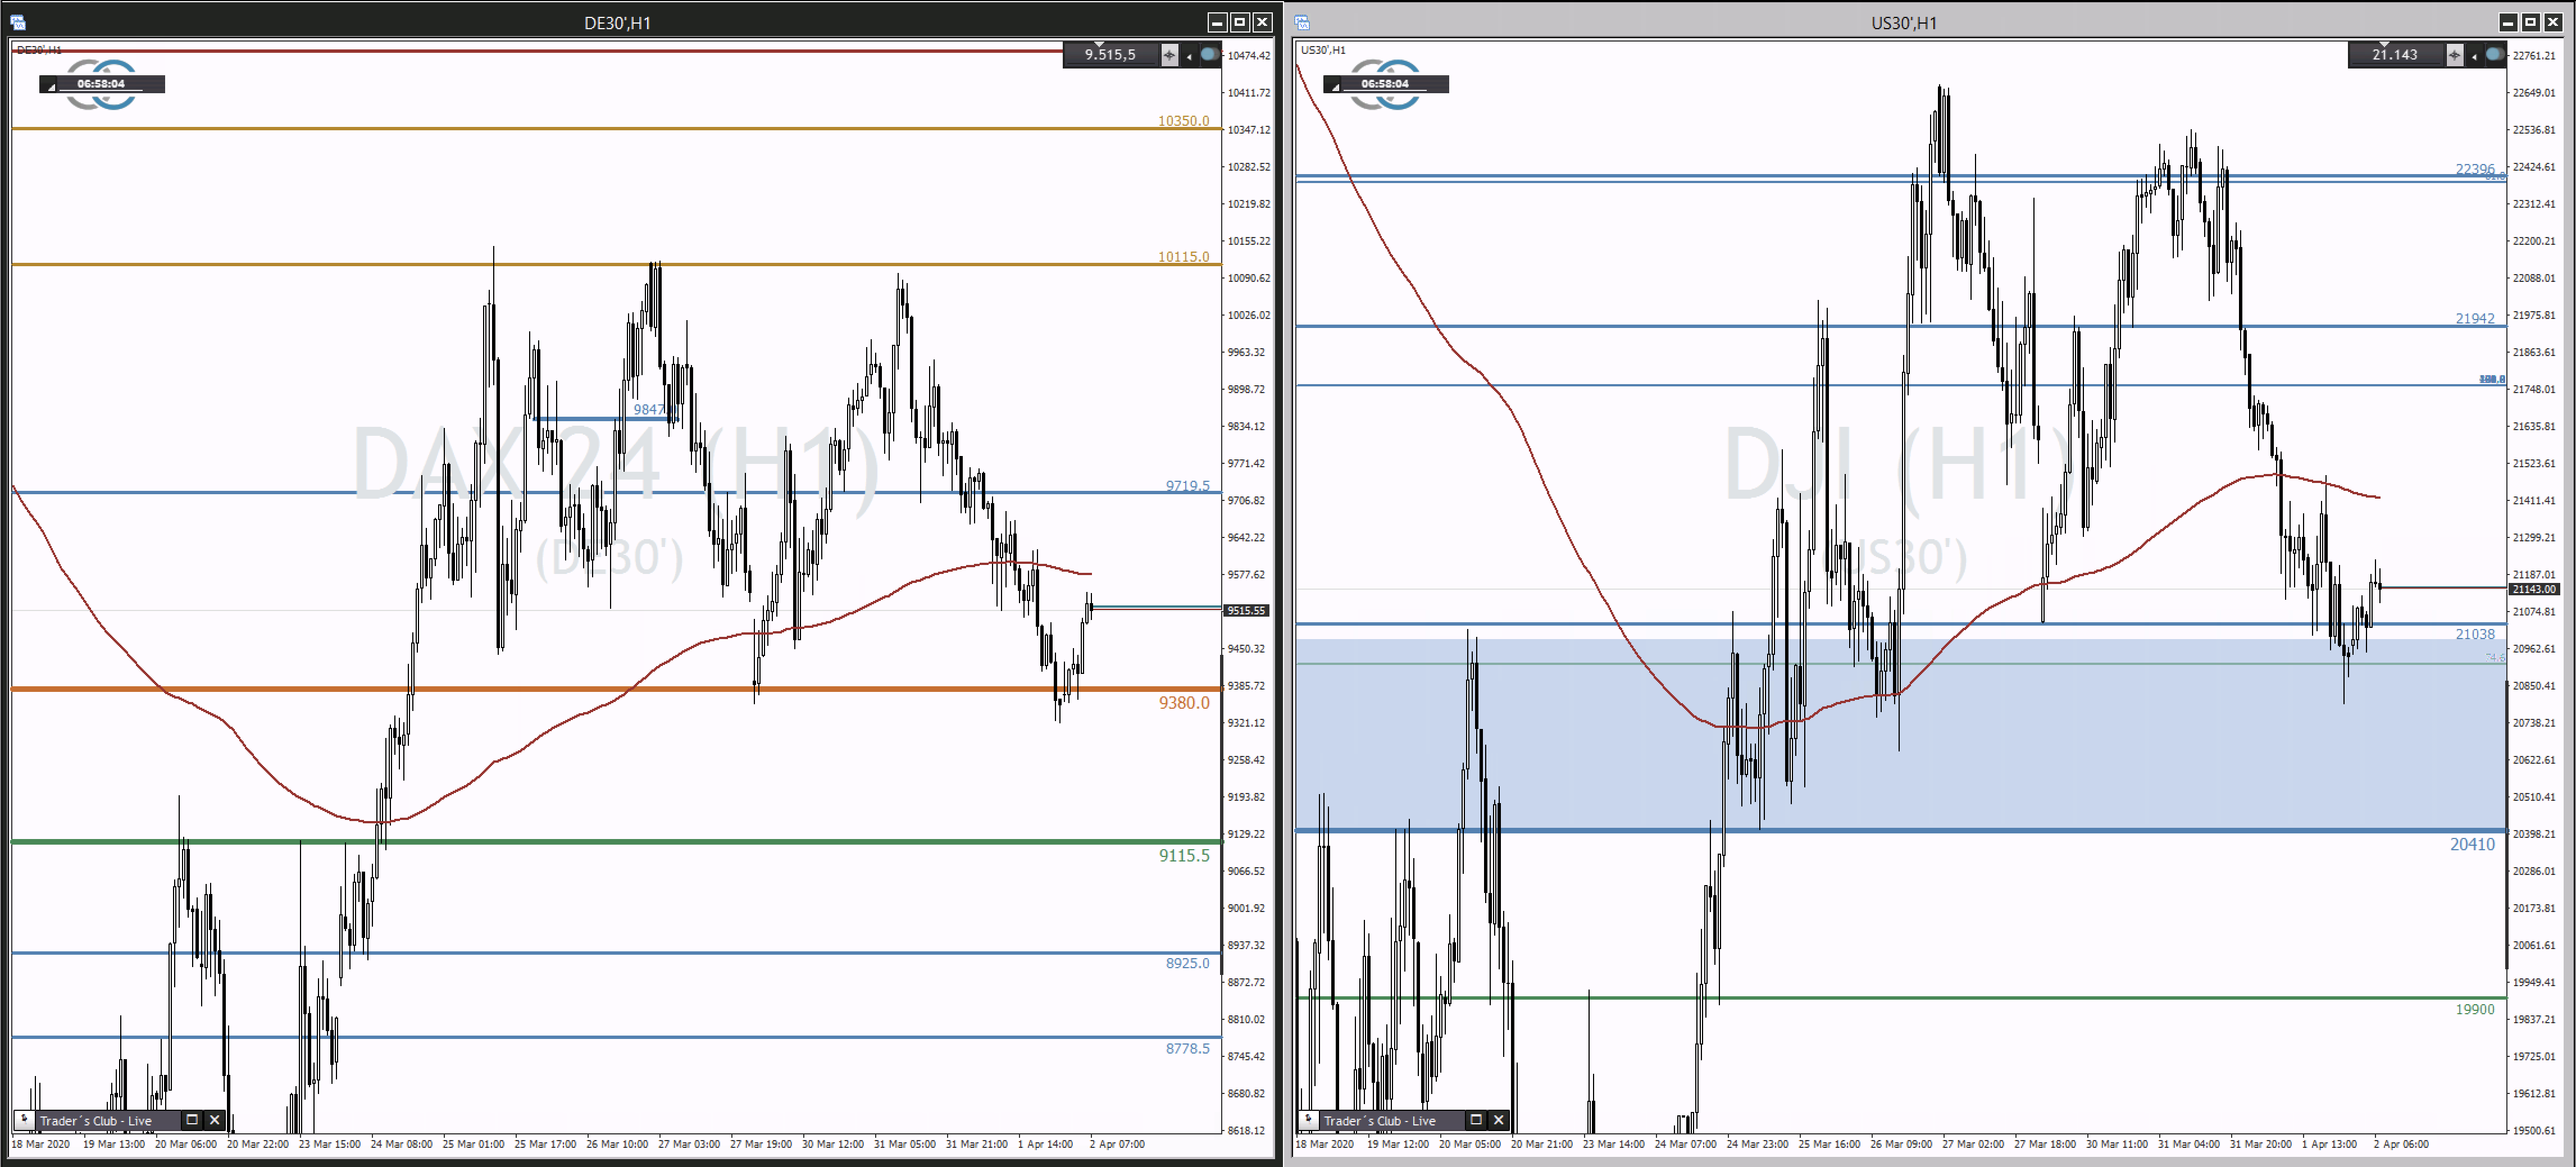Click Trader's Club - Live label in US30
Image resolution: width=2576 pixels, height=1167 pixels.
click(1380, 1121)
